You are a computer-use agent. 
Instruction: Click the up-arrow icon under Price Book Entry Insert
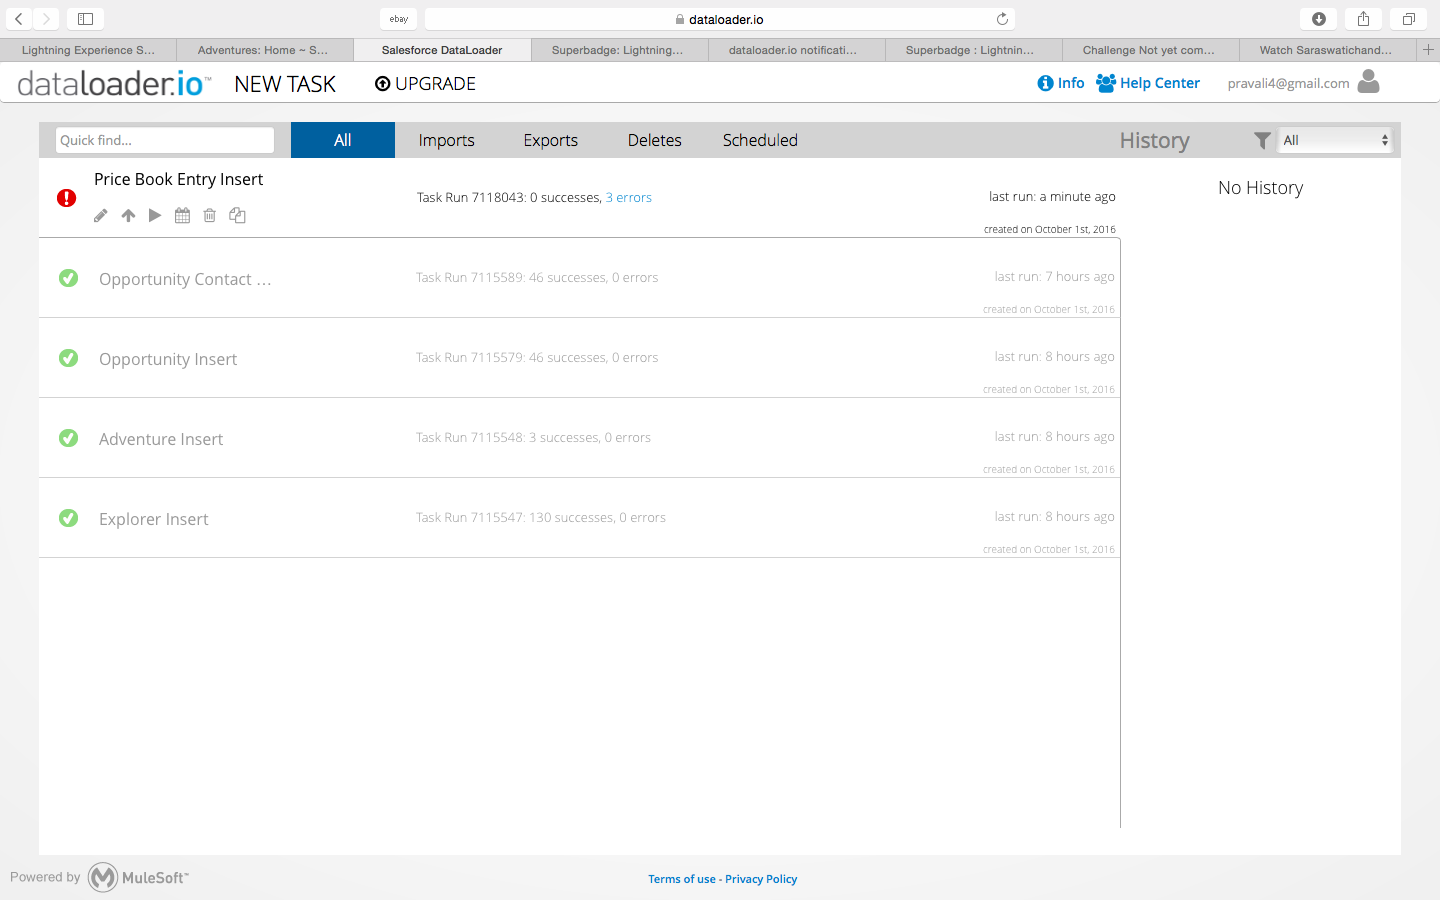[128, 215]
